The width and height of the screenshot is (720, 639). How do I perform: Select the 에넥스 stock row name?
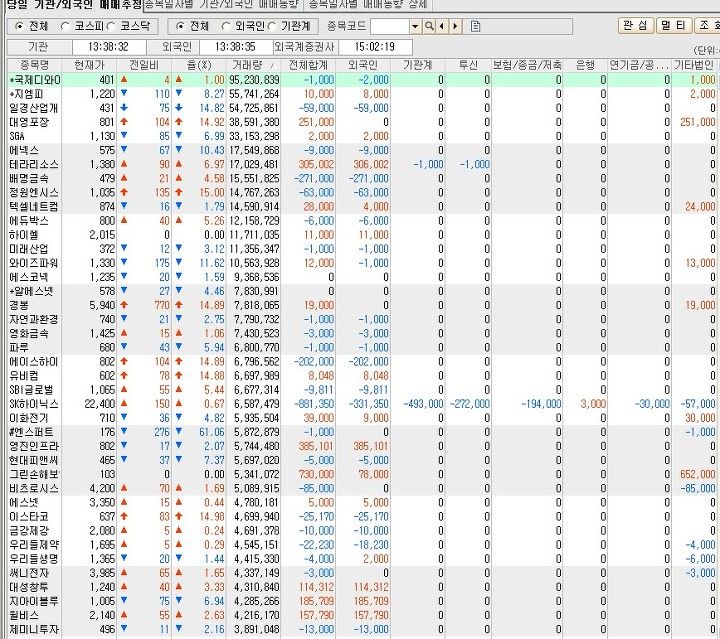click(24, 151)
